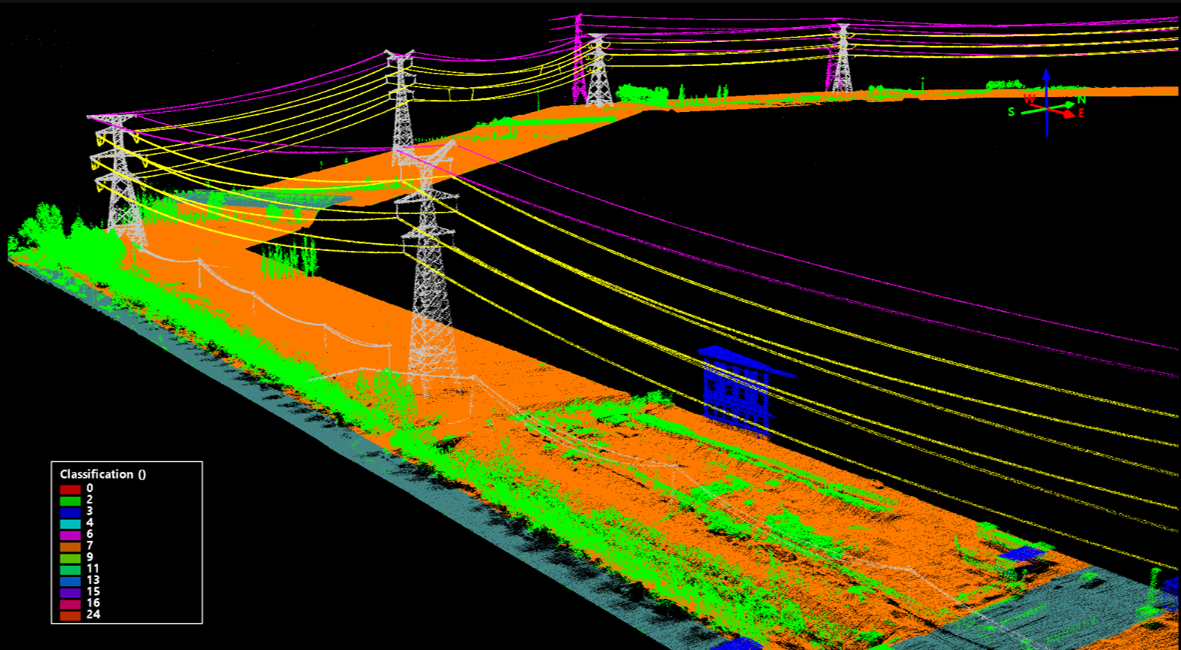Click the red swatch for class 0

(x=70, y=489)
